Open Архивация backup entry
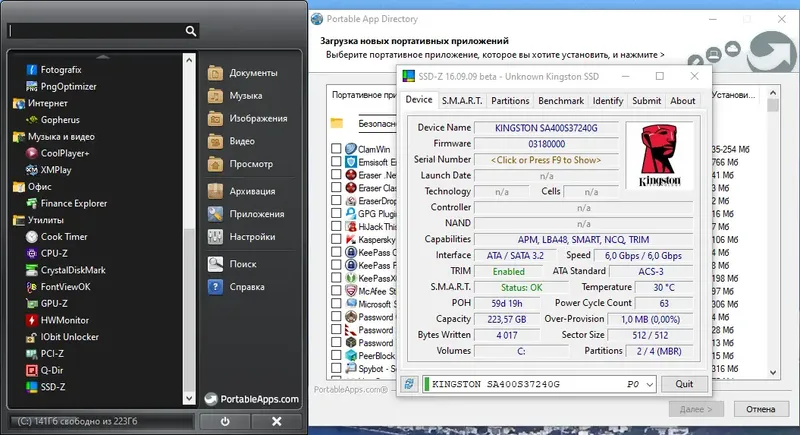 click(x=241, y=191)
